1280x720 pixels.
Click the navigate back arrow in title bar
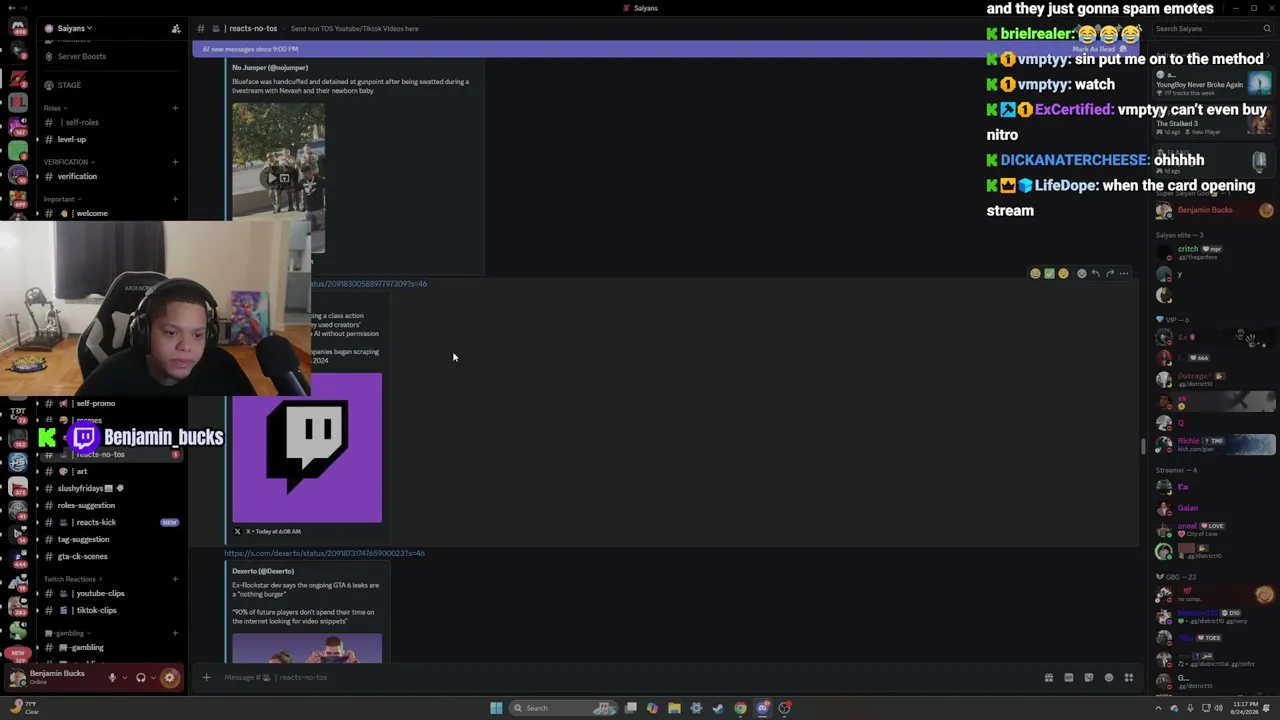[x=11, y=8]
